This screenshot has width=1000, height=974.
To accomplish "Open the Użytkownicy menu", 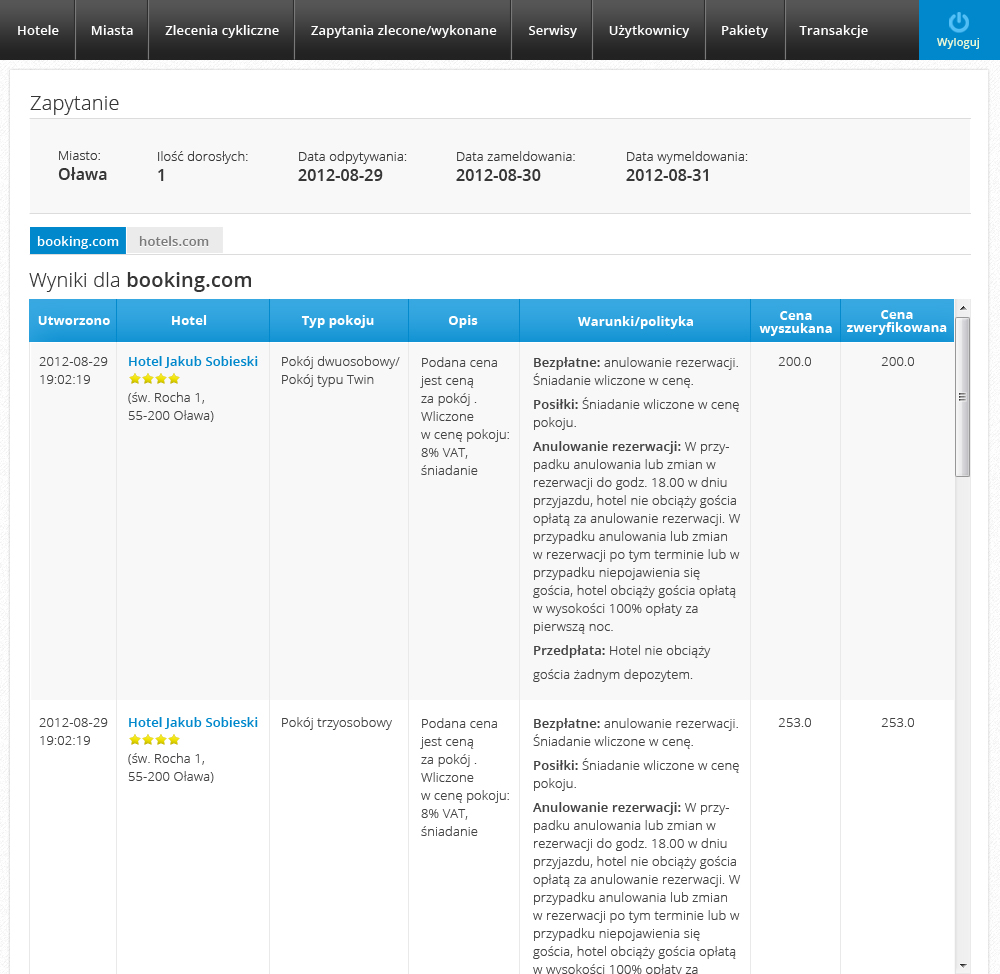I will [x=649, y=30].
